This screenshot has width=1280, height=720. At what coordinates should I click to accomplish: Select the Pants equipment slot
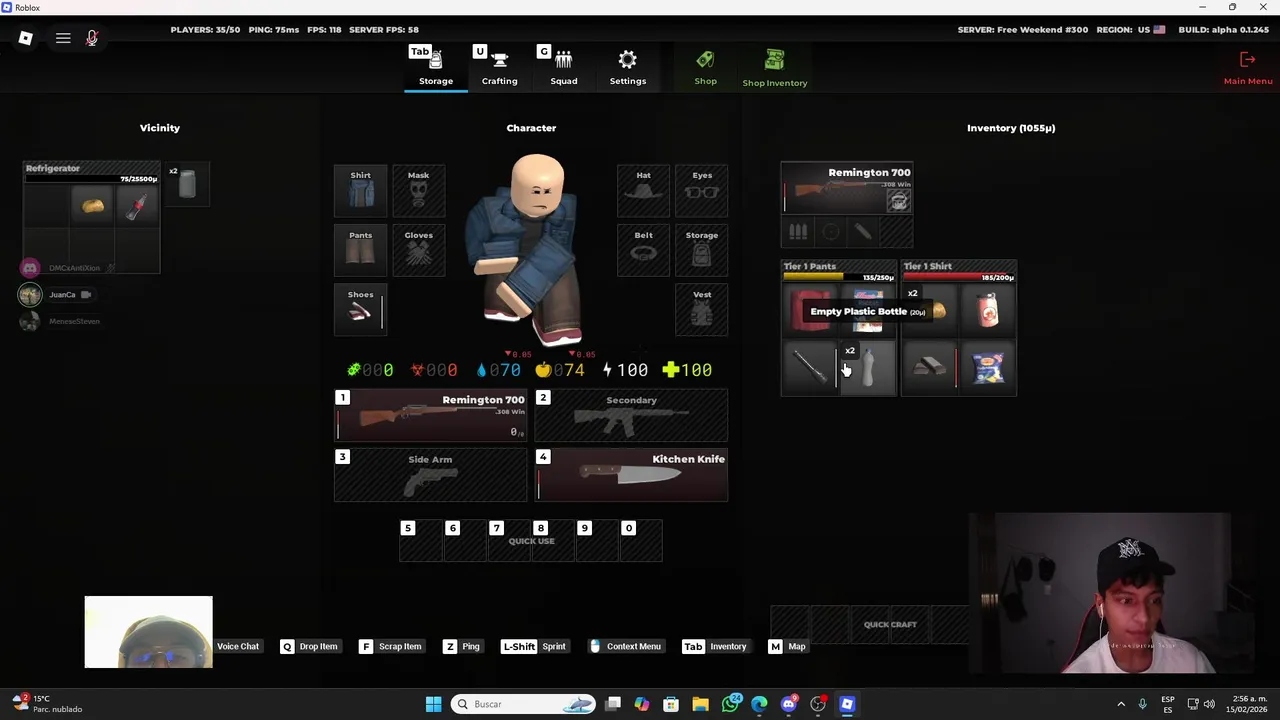(360, 250)
